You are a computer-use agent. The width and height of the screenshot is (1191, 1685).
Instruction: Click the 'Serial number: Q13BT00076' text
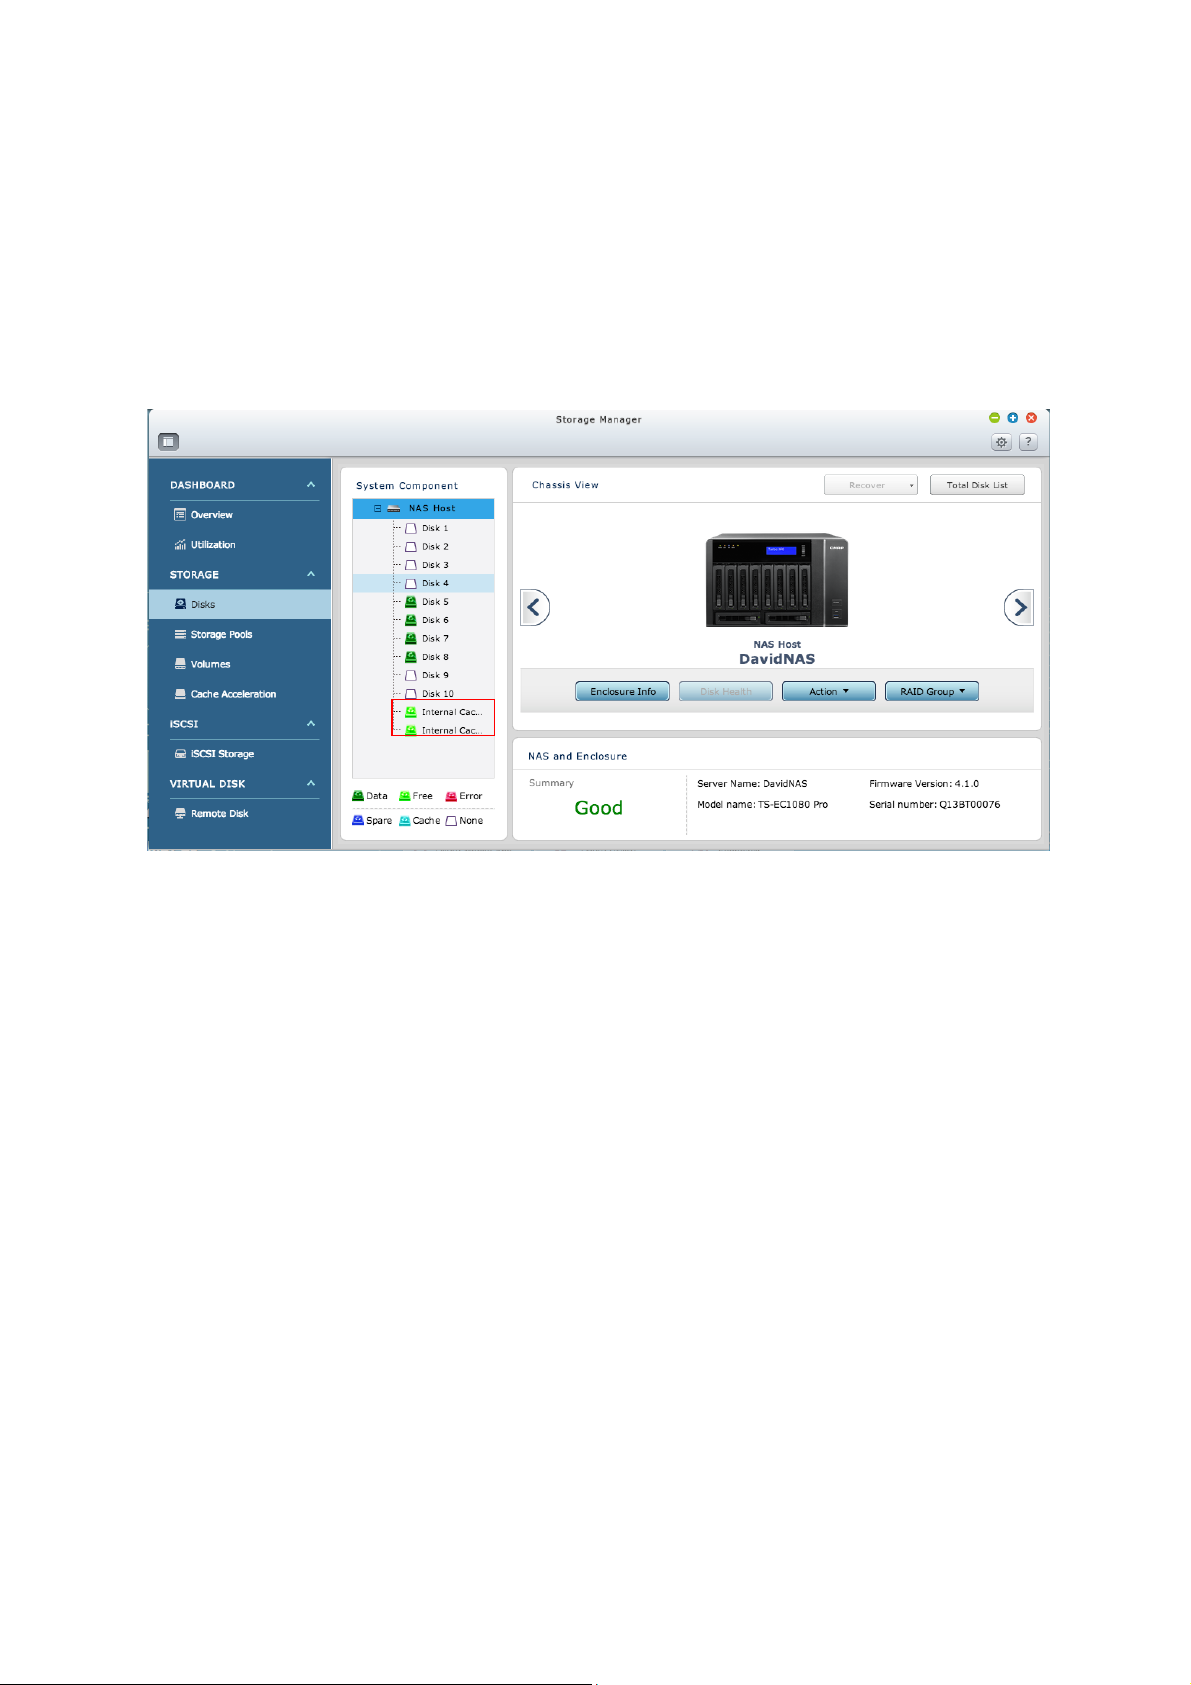934,804
